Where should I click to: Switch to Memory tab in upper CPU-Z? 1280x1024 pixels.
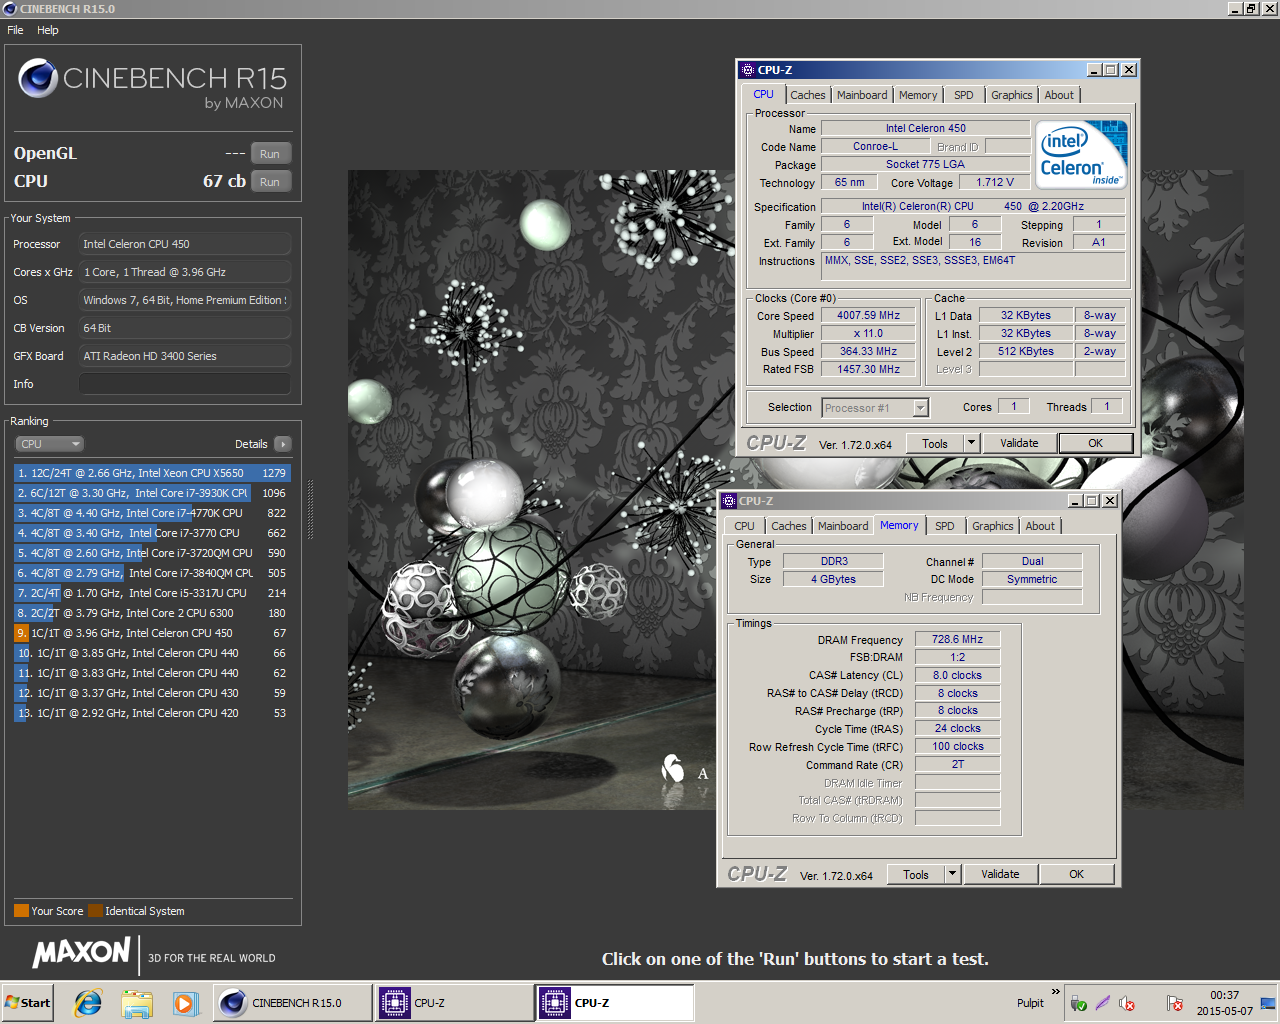918,95
